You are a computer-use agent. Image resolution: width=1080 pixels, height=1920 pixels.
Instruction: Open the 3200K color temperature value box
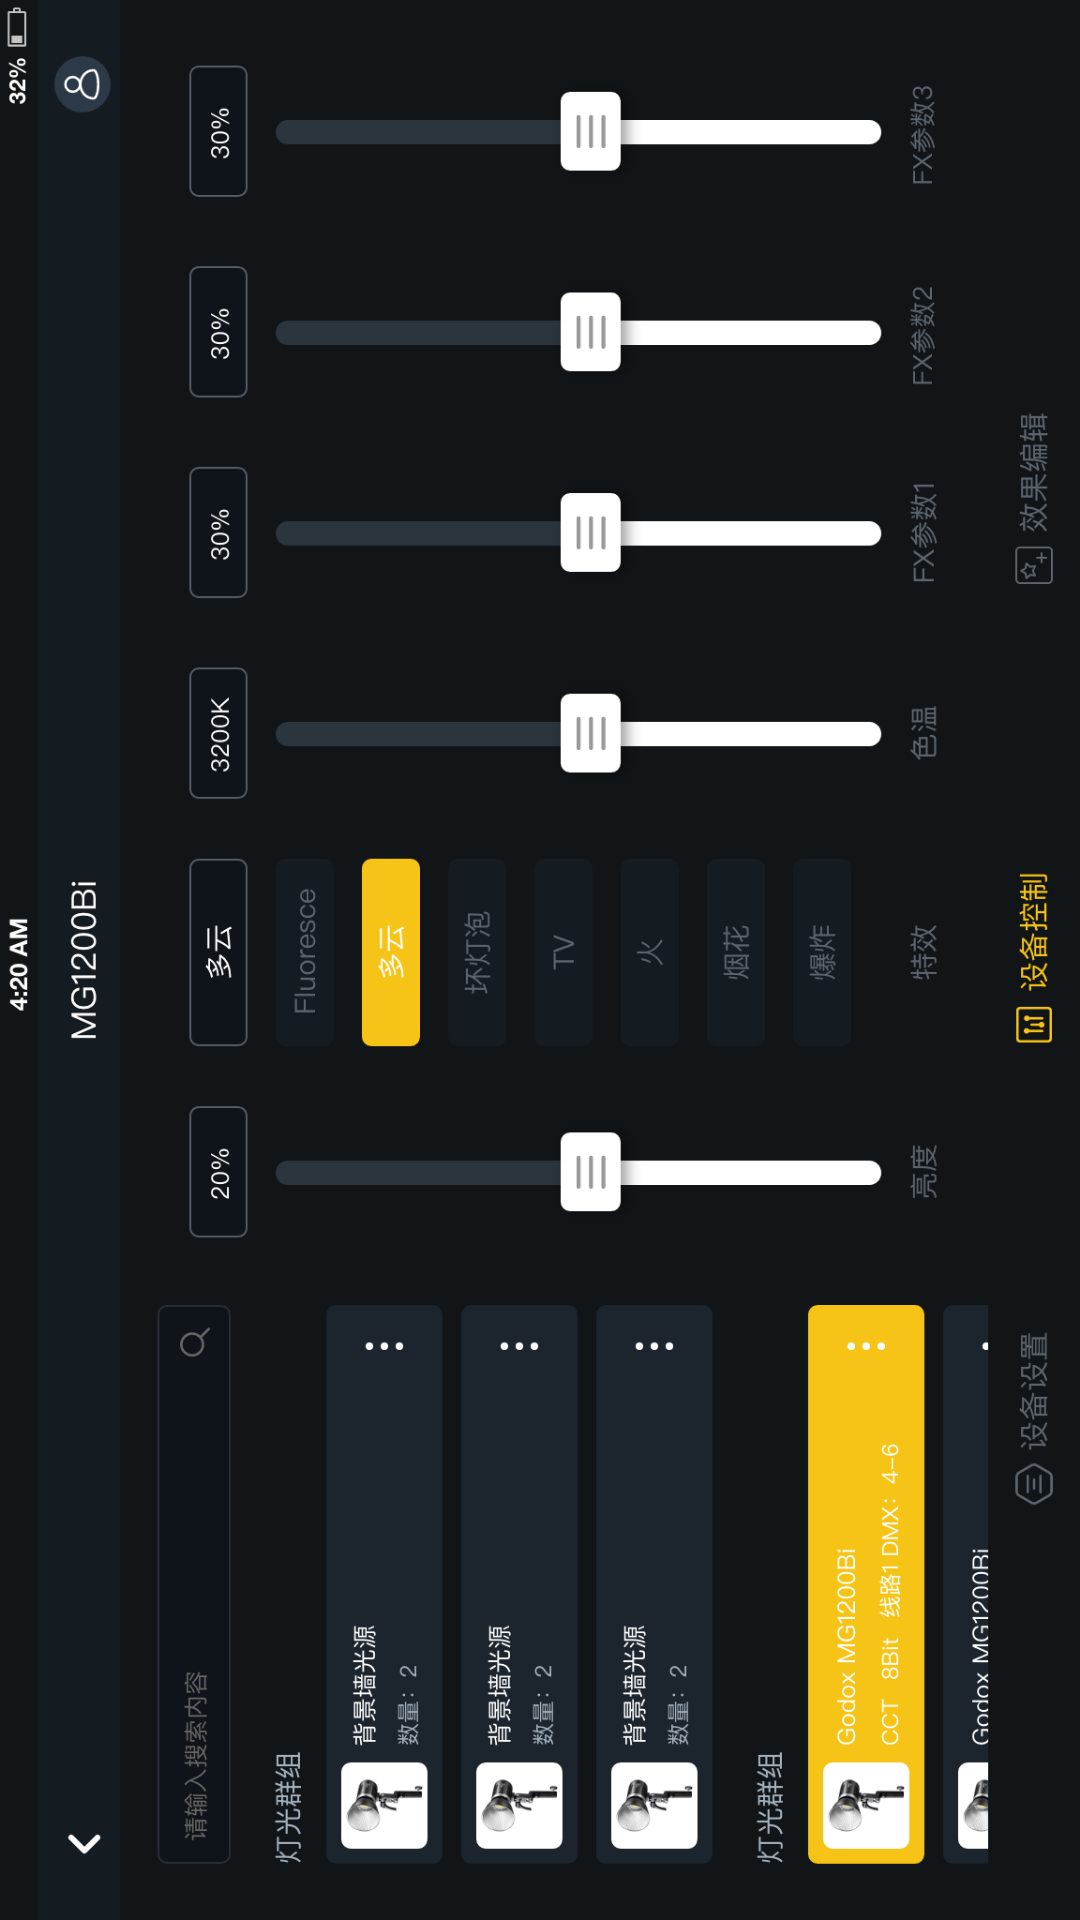click(219, 733)
